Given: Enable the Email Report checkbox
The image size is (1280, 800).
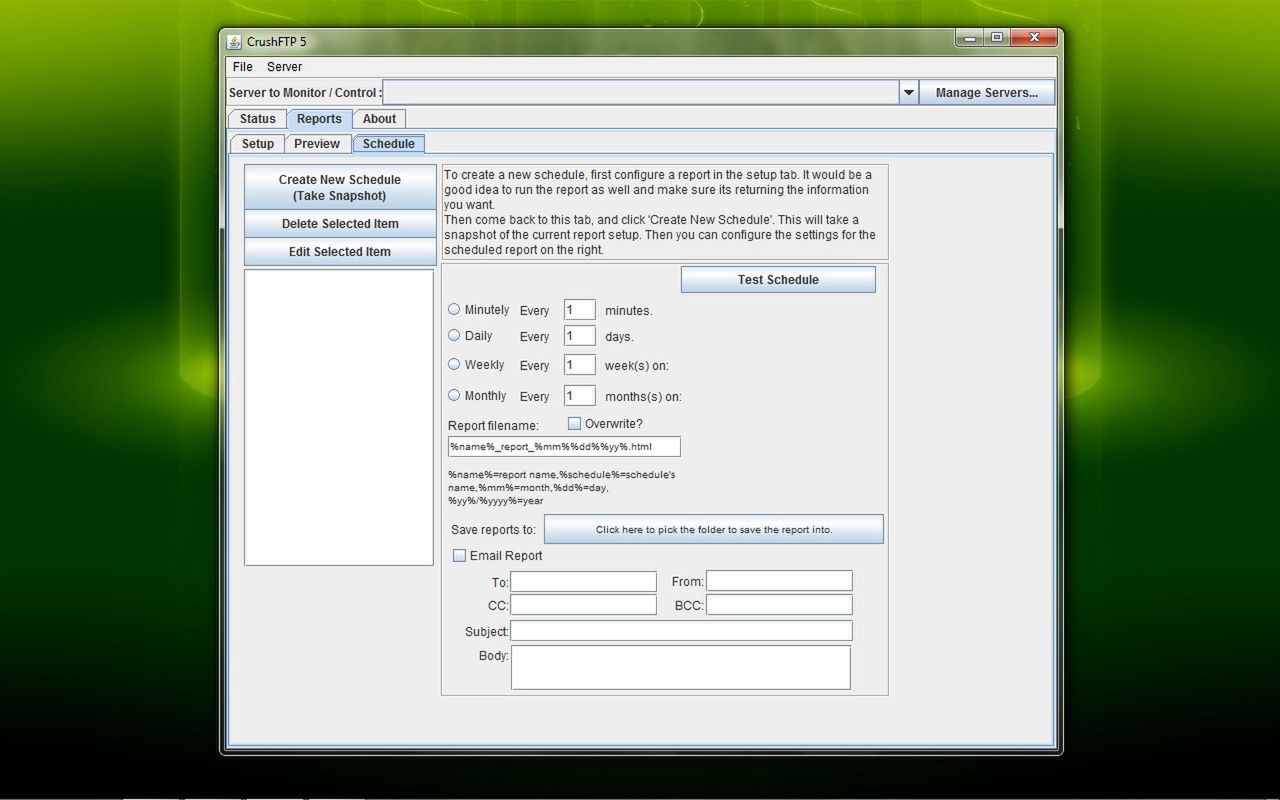Looking at the screenshot, I should [x=459, y=556].
